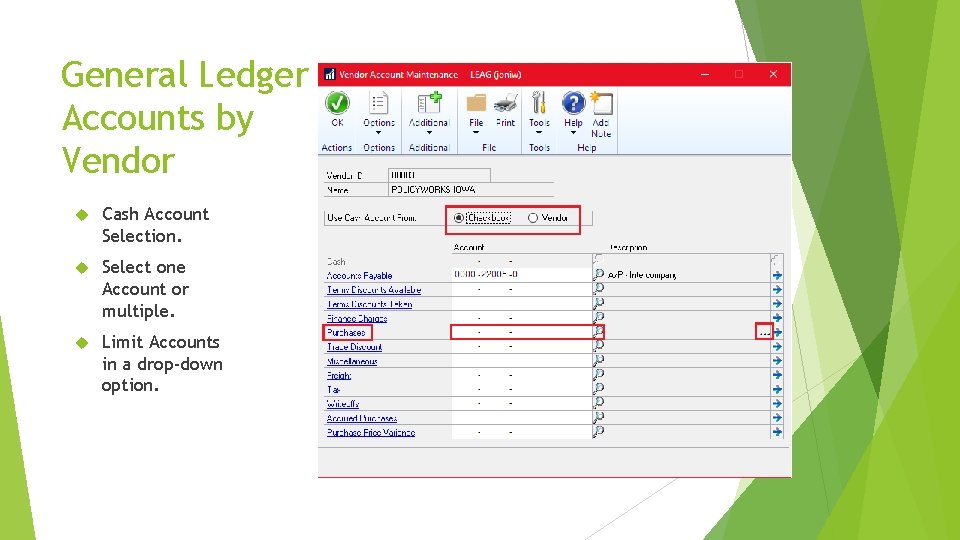Screen dimensions: 960x540
Task: Click the Add Note icon
Action: (x=601, y=103)
